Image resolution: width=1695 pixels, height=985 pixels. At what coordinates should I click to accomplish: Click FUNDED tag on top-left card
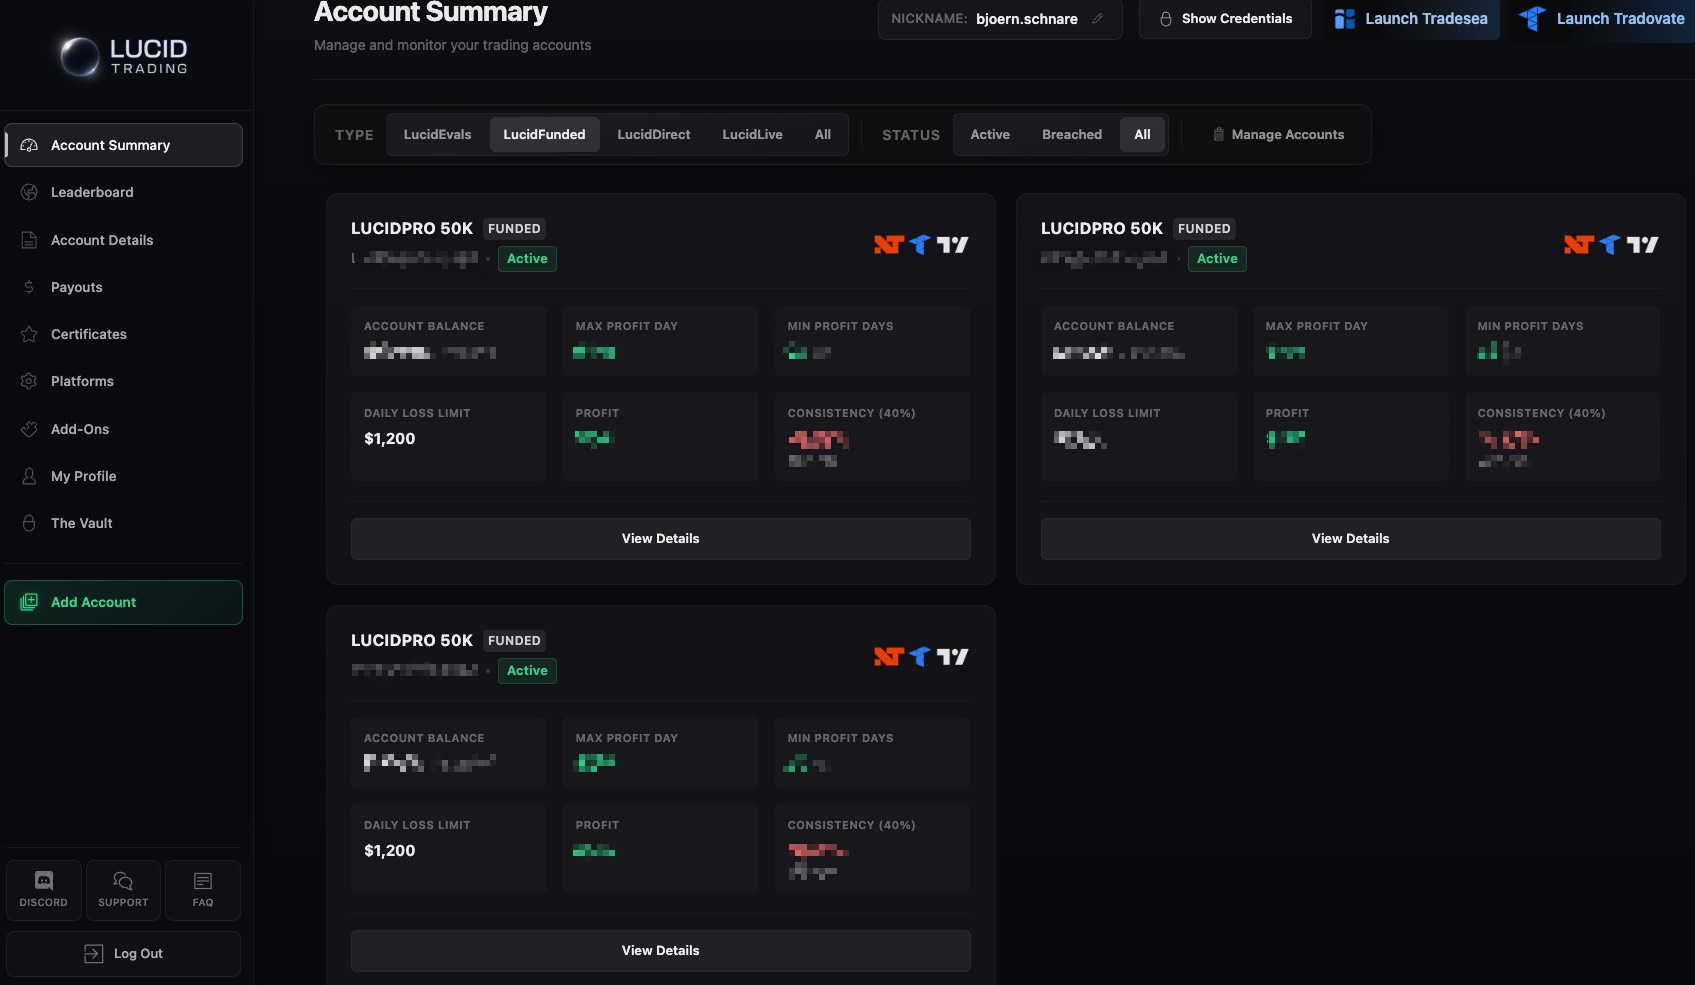(514, 229)
